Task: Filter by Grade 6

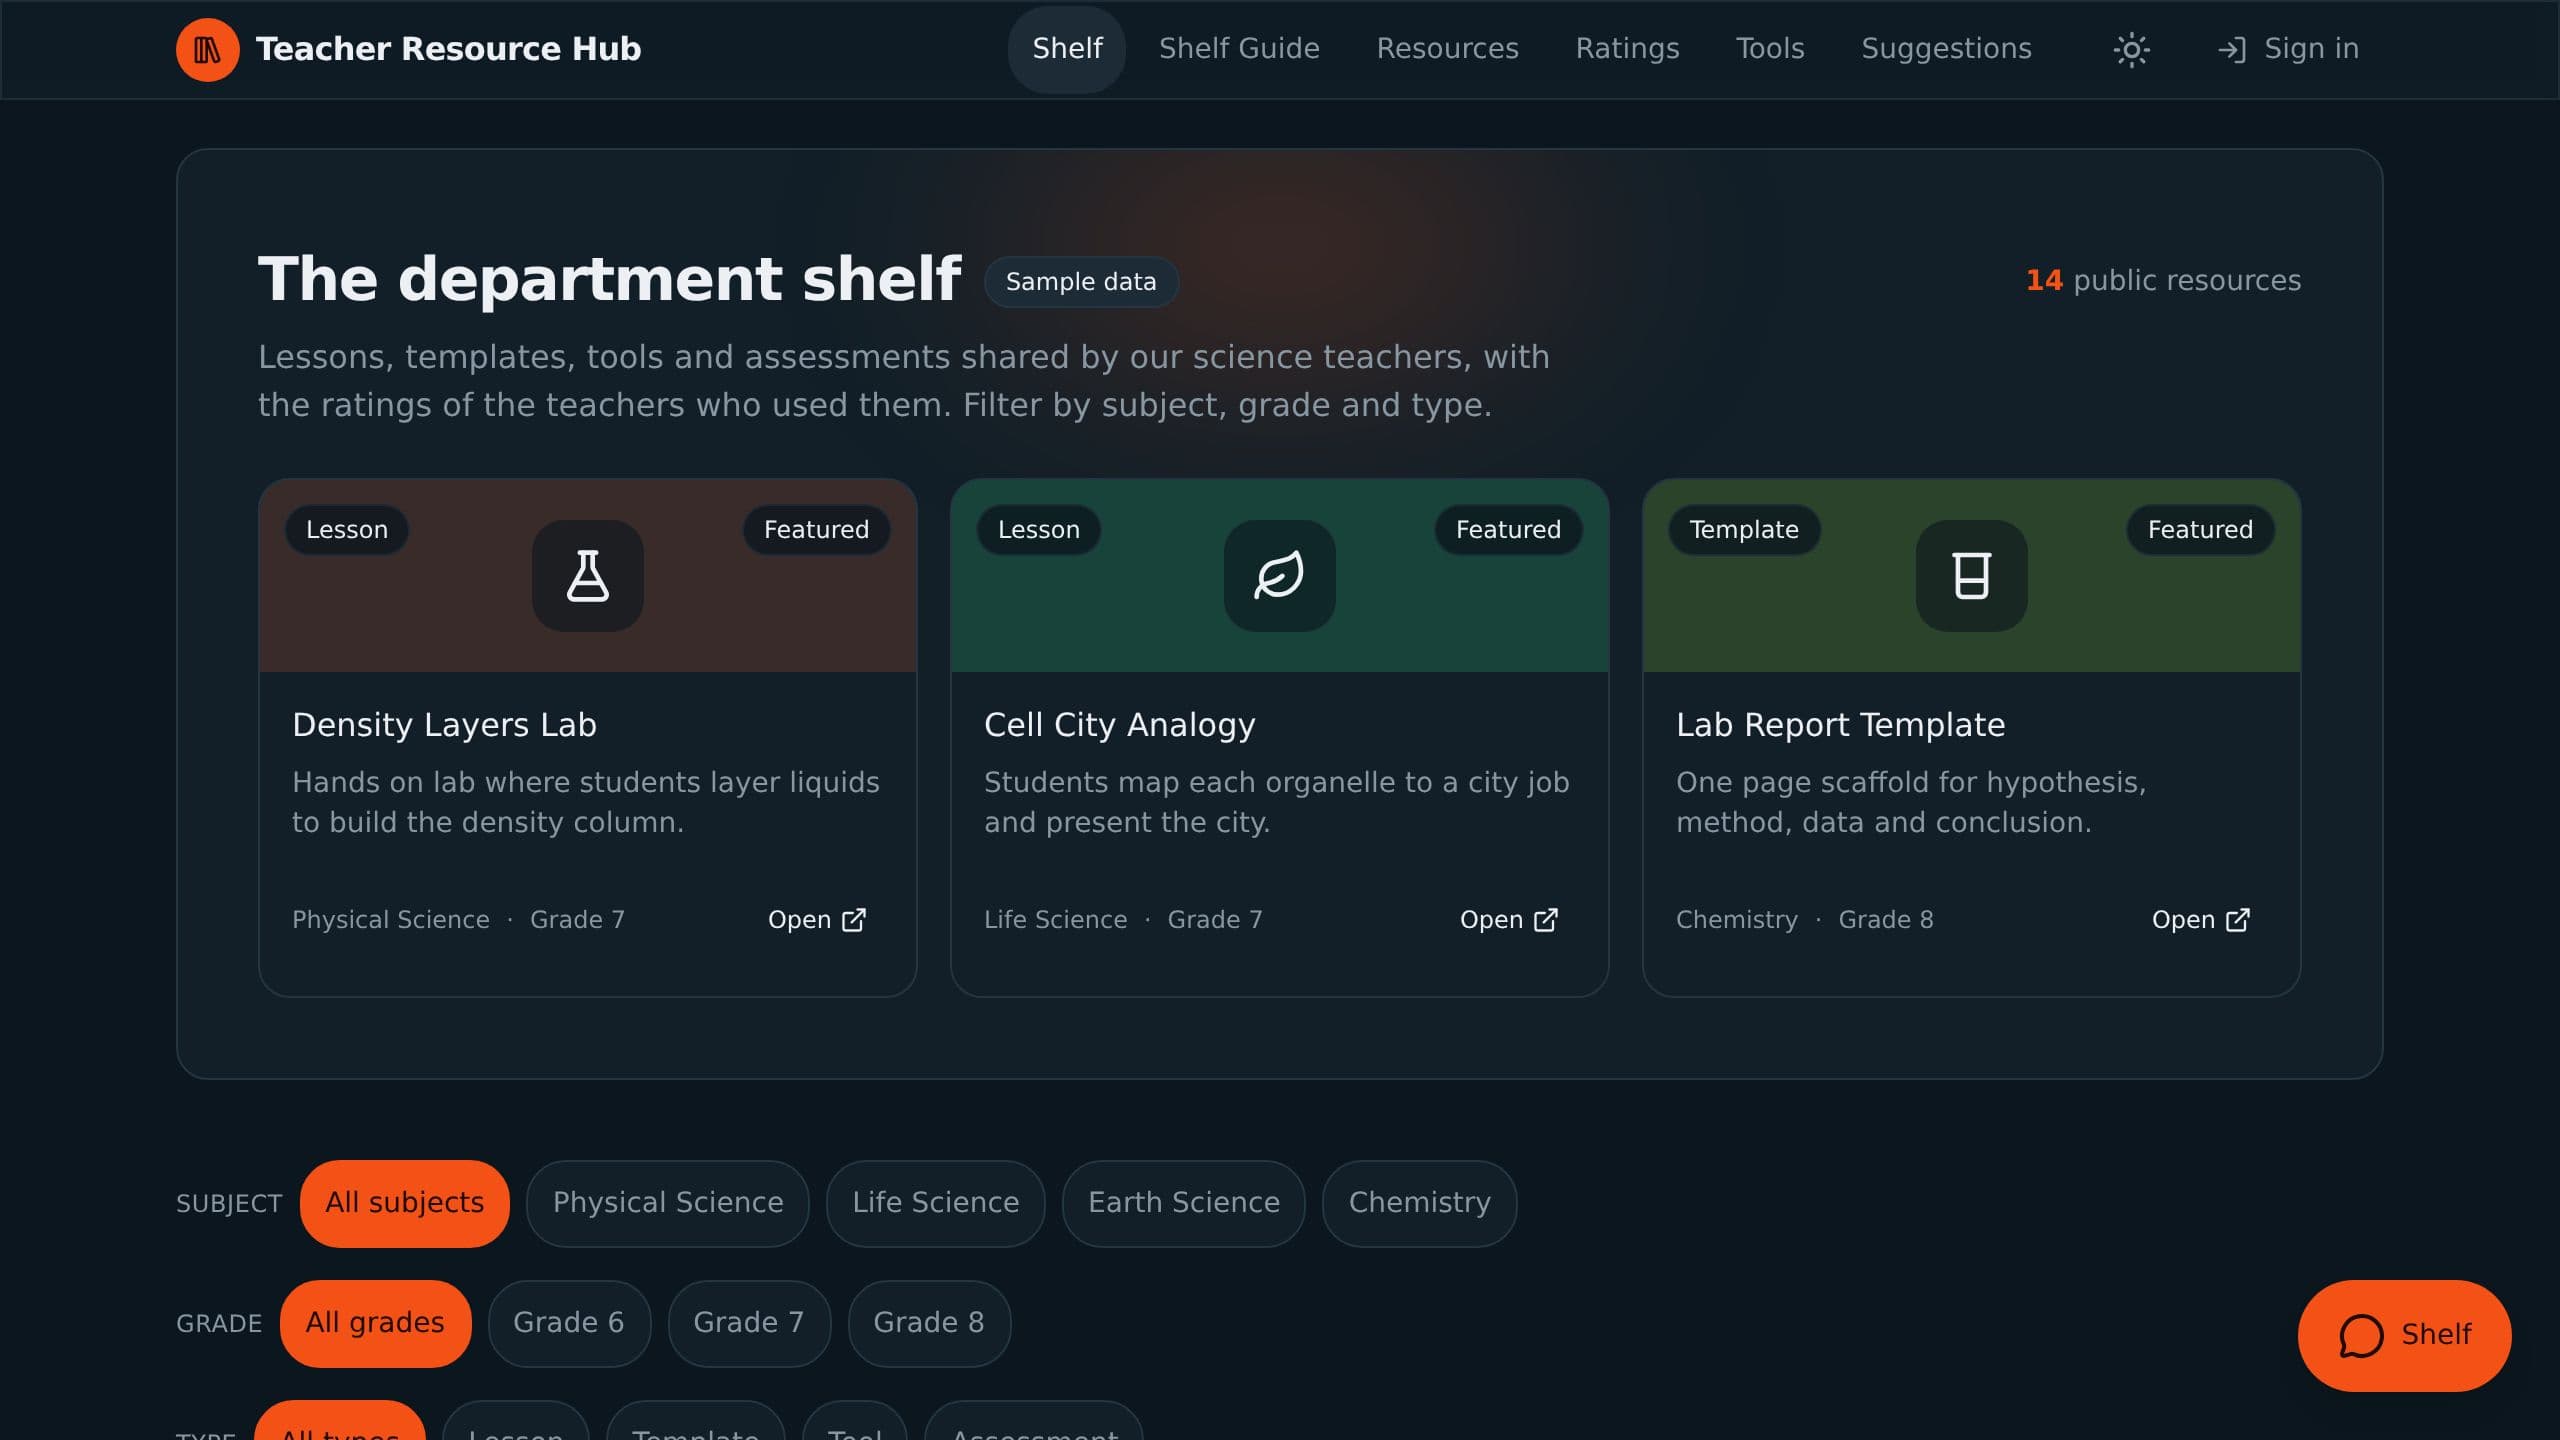Action: [x=569, y=1323]
